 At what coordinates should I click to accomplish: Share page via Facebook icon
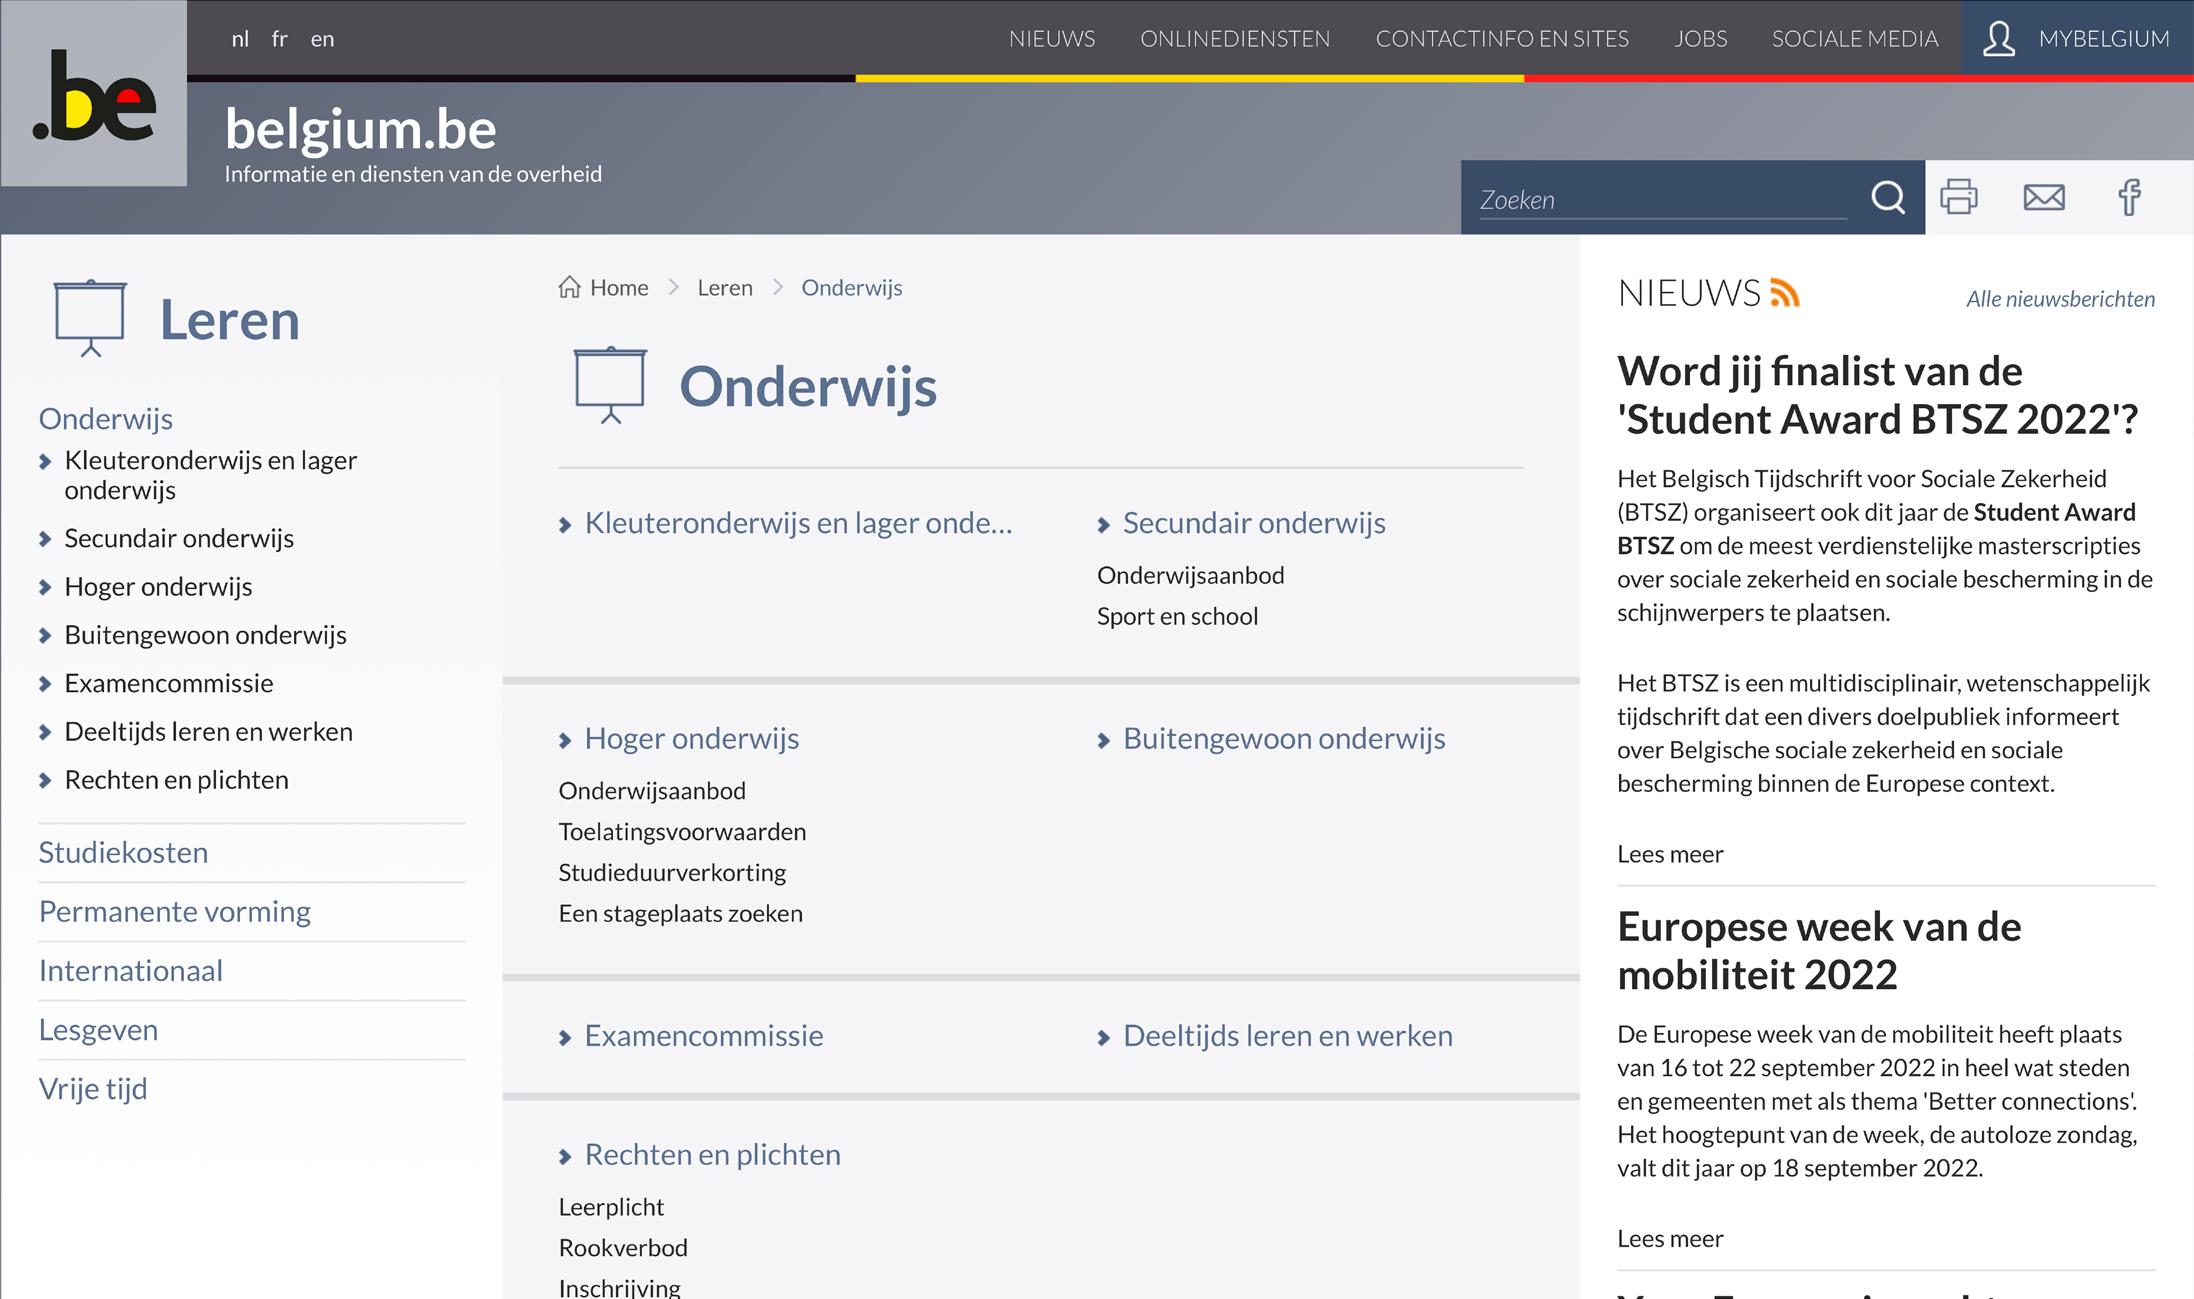2129,197
